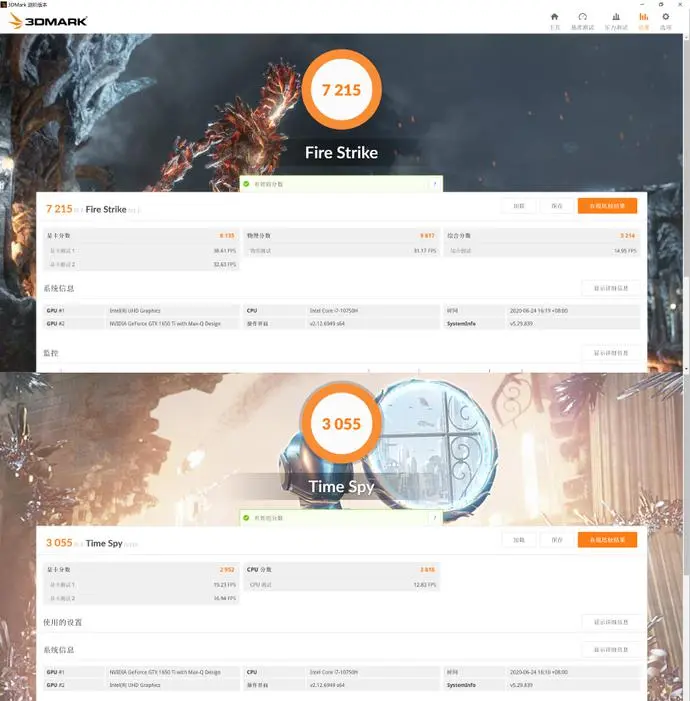Open the Options gear icon

(666, 17)
